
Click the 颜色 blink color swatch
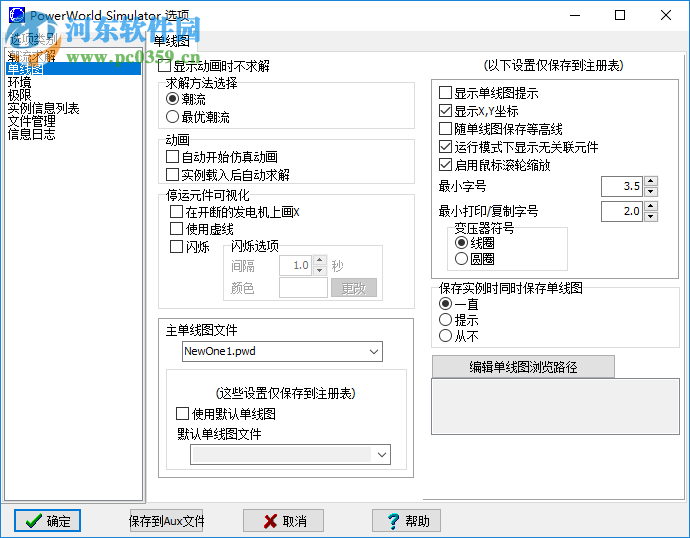click(x=303, y=288)
